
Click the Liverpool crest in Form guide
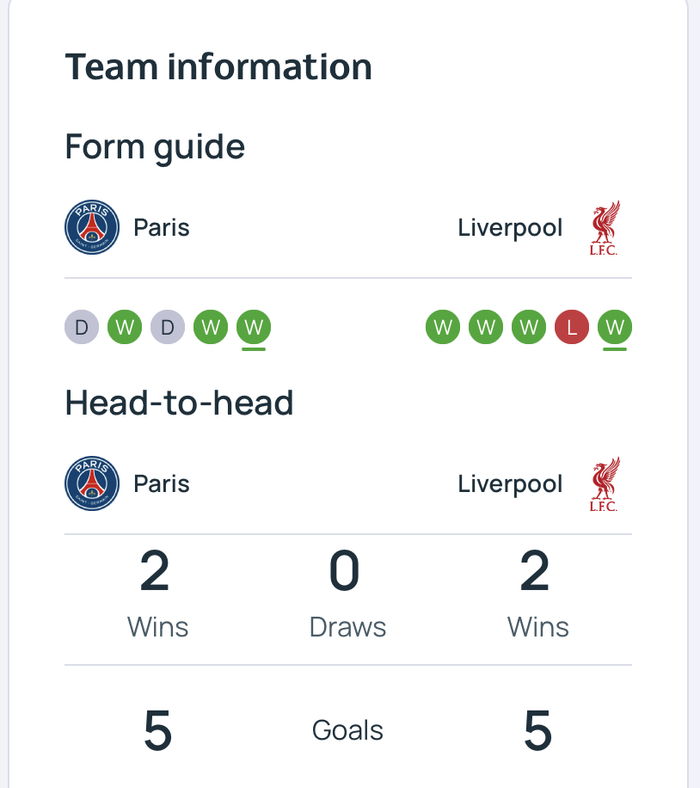pyautogui.click(x=604, y=228)
